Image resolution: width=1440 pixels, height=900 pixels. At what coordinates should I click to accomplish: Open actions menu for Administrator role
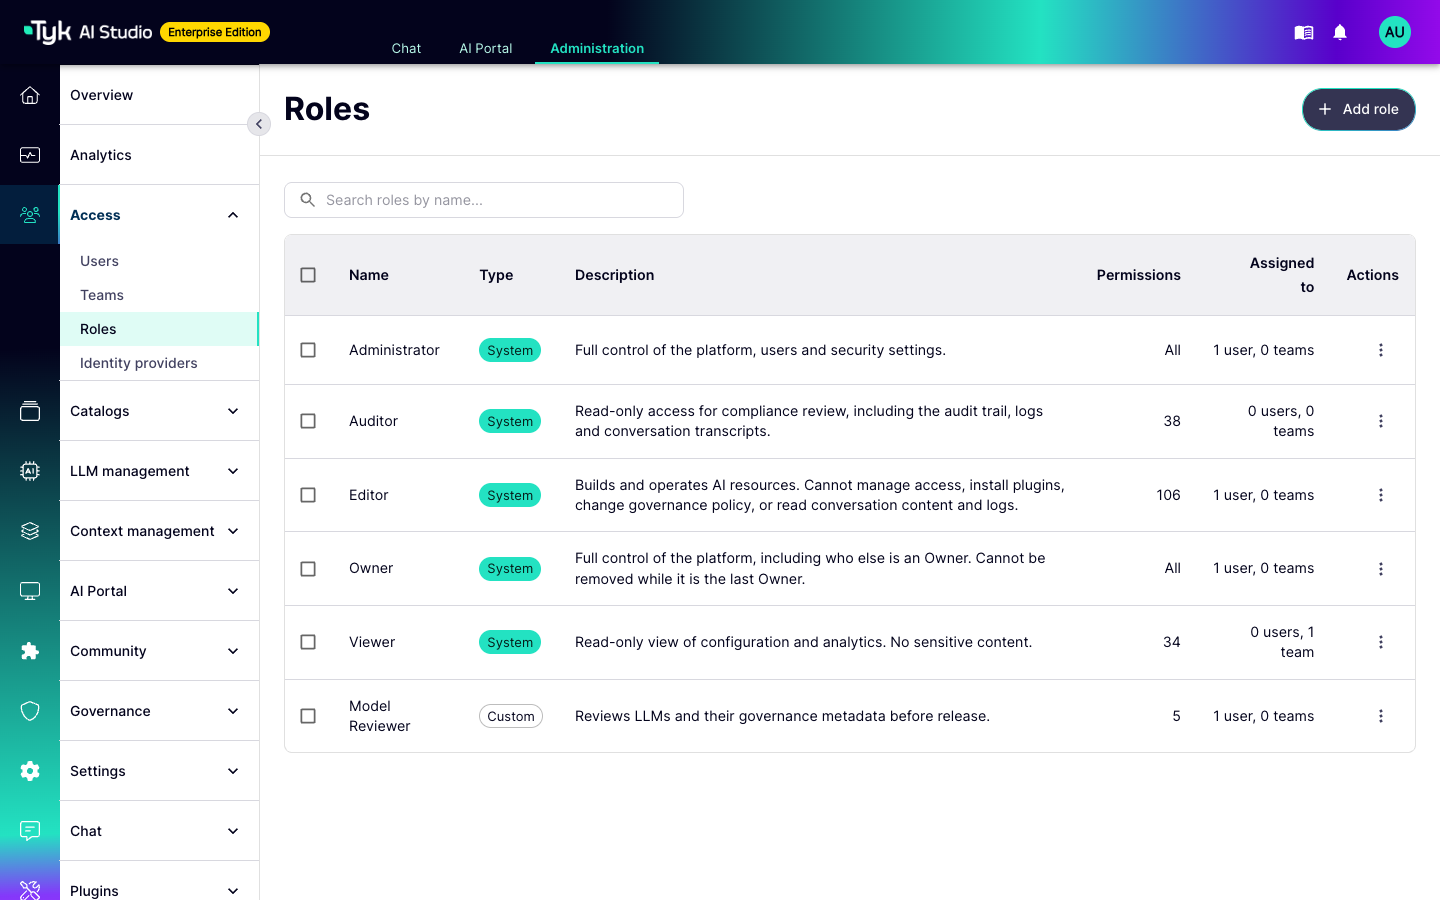pos(1381,350)
